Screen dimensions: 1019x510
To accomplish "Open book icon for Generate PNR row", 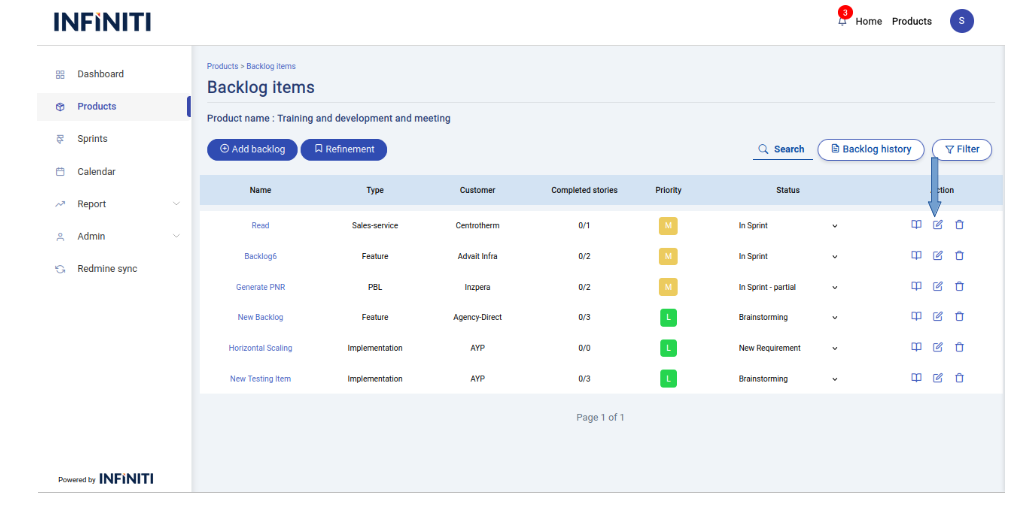I will coord(915,286).
